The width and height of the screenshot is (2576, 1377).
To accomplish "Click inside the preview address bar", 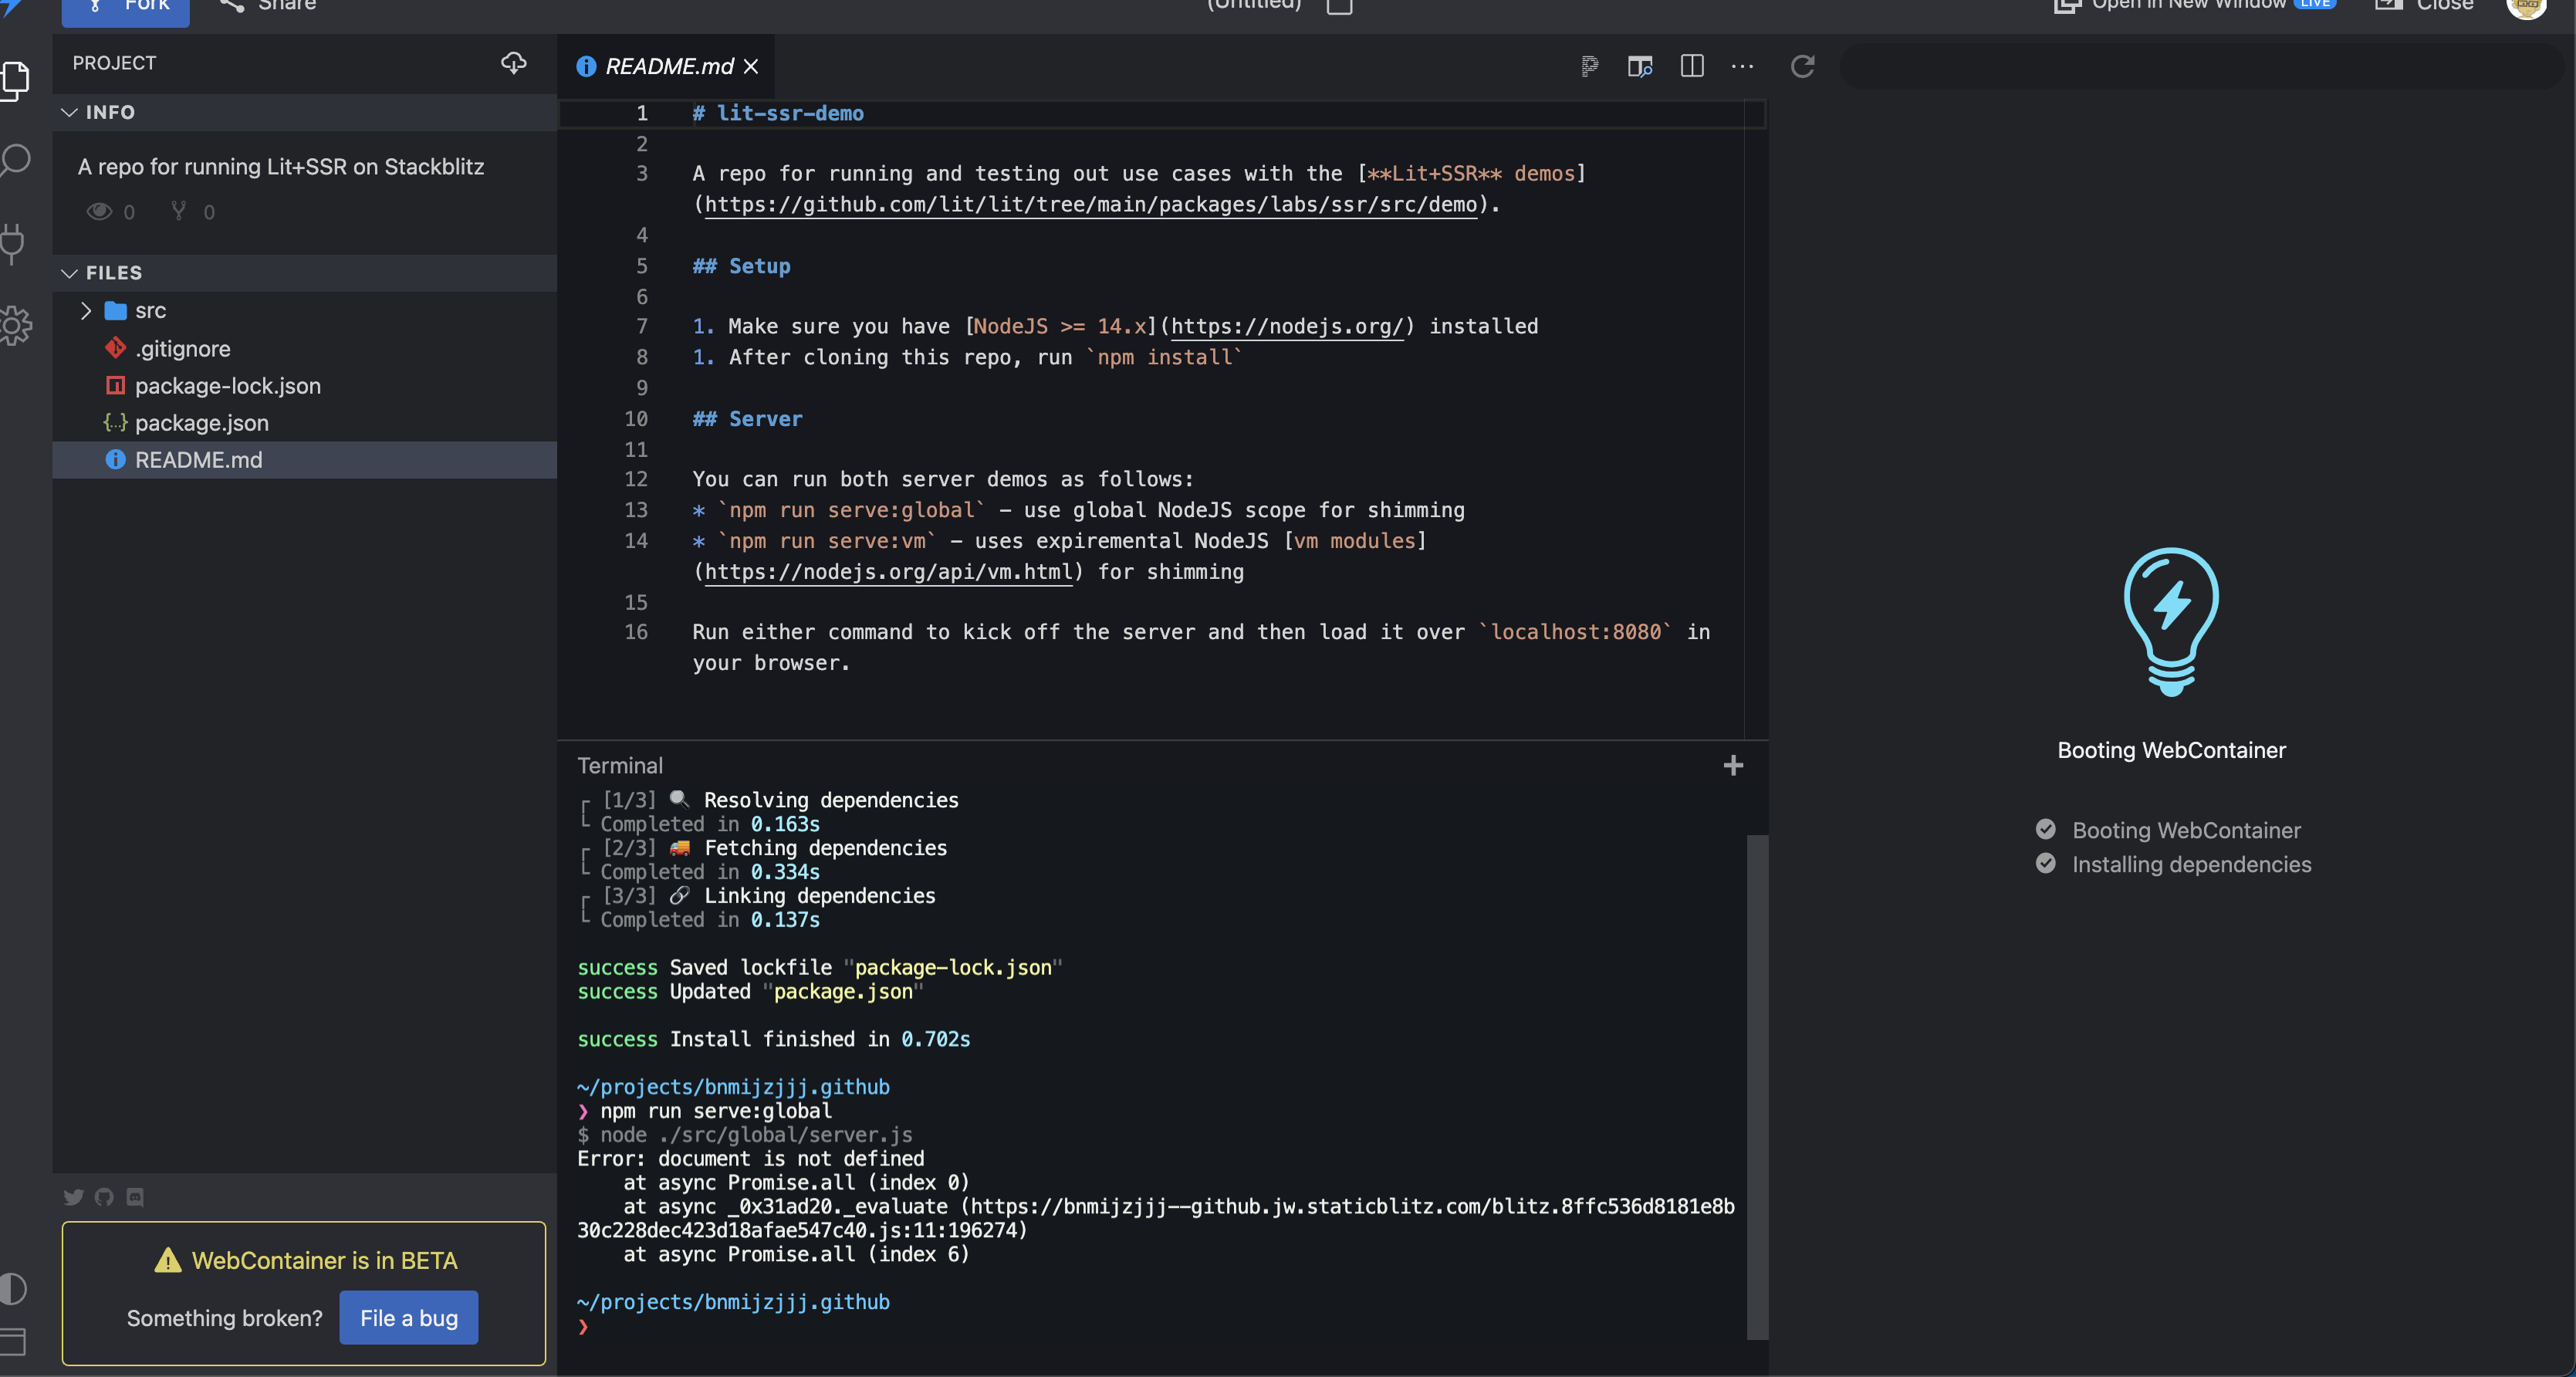I will click(2200, 66).
